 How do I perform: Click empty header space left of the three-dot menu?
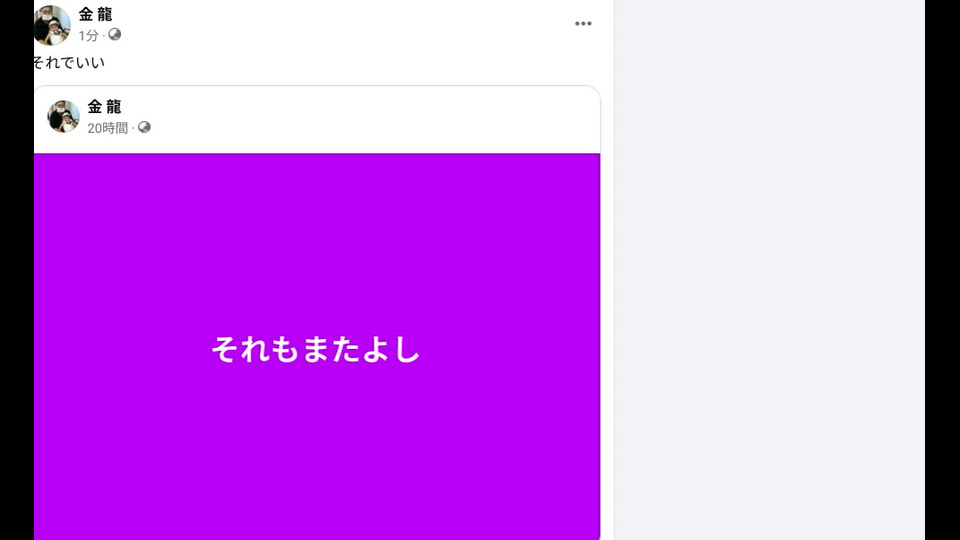point(343,24)
